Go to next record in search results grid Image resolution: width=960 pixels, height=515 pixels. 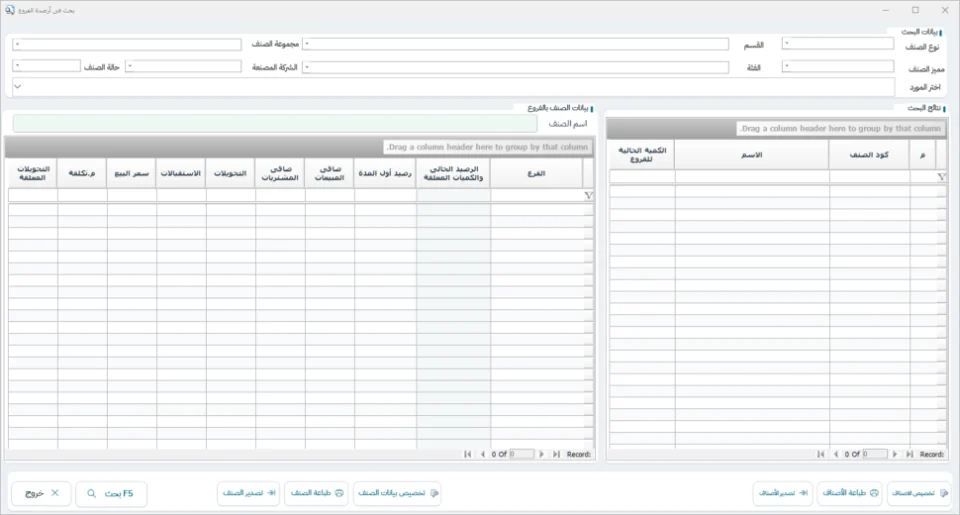894,454
